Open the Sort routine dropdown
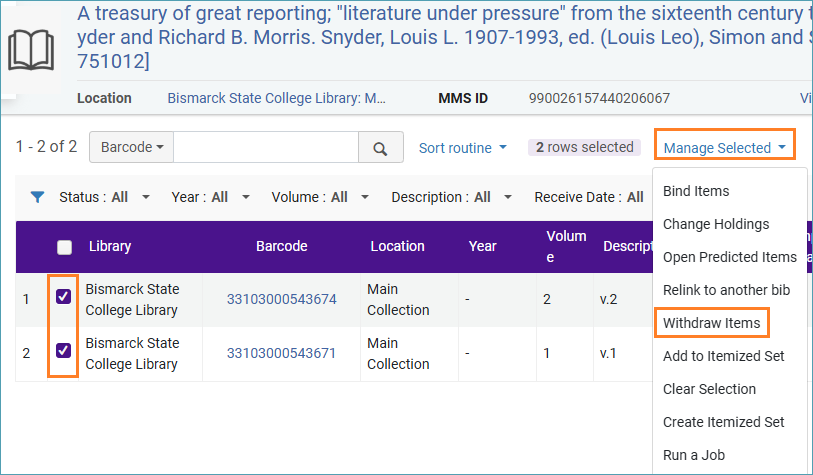The height and width of the screenshot is (475, 813). pyautogui.click(x=462, y=148)
